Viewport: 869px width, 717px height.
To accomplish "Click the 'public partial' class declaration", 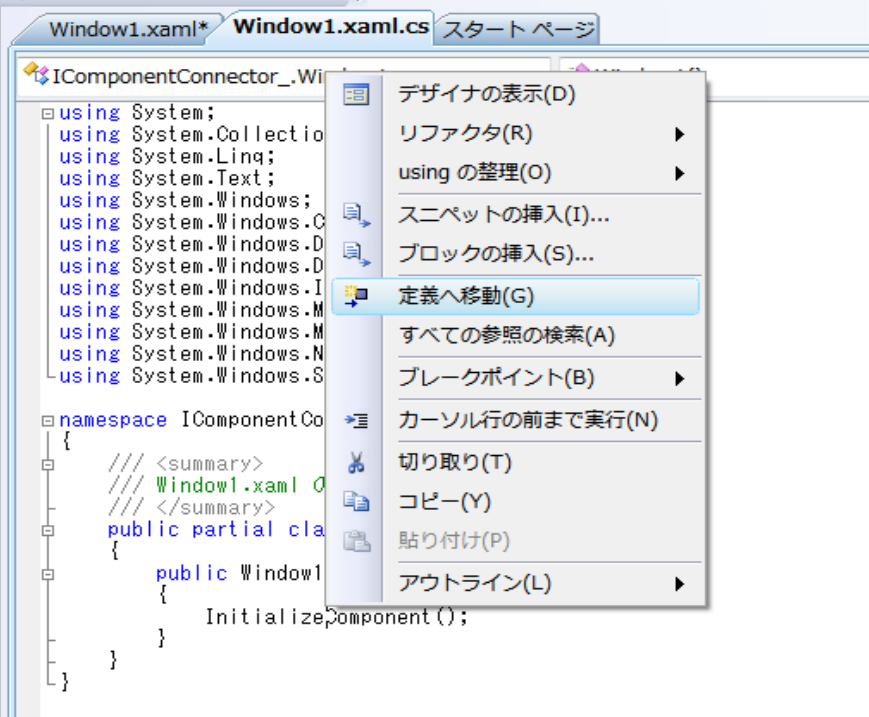I will [190, 530].
